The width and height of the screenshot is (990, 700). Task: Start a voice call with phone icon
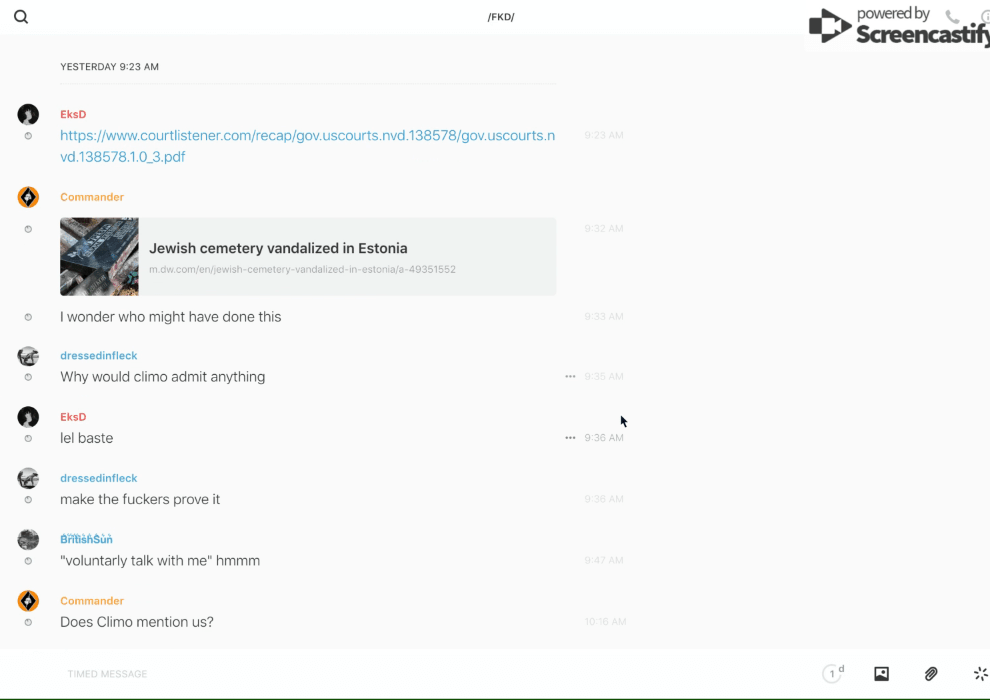[x=952, y=17]
